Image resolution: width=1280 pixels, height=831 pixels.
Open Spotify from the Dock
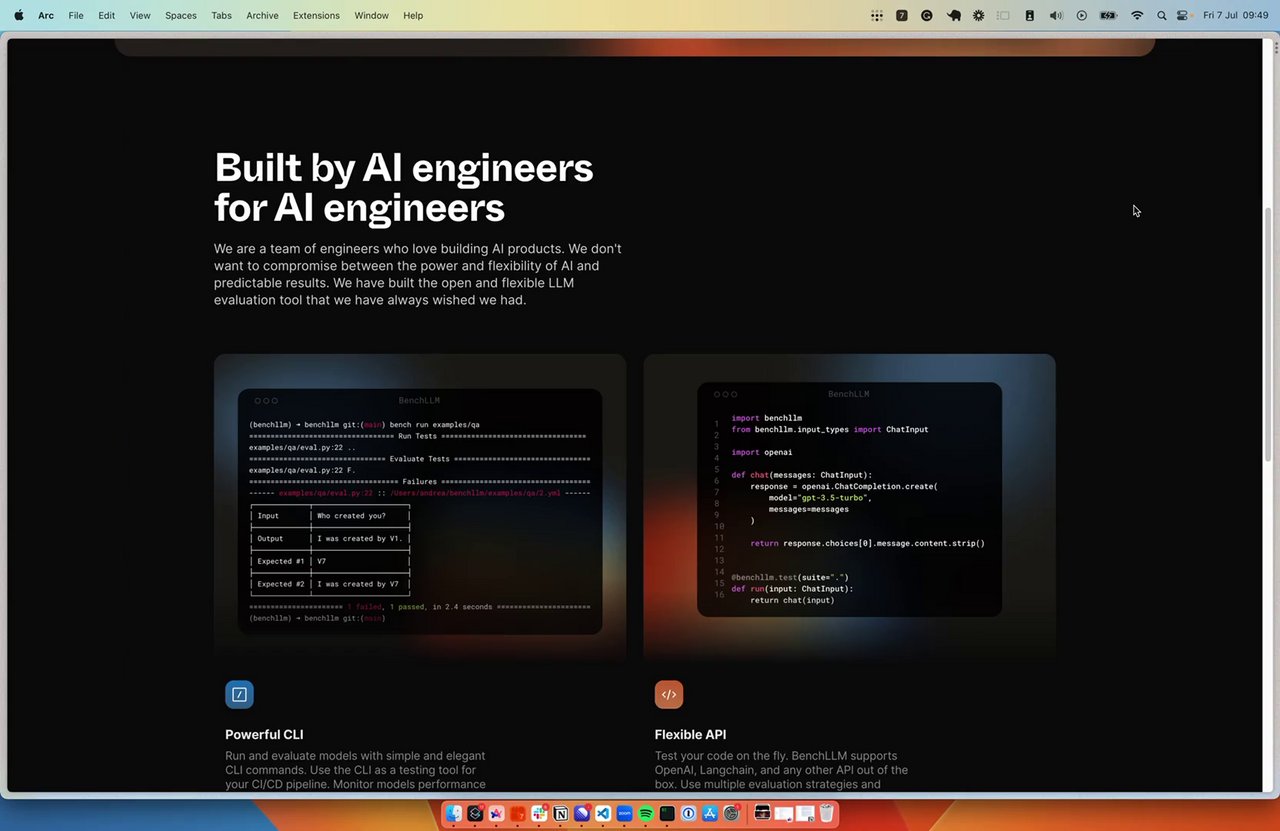coord(646,813)
